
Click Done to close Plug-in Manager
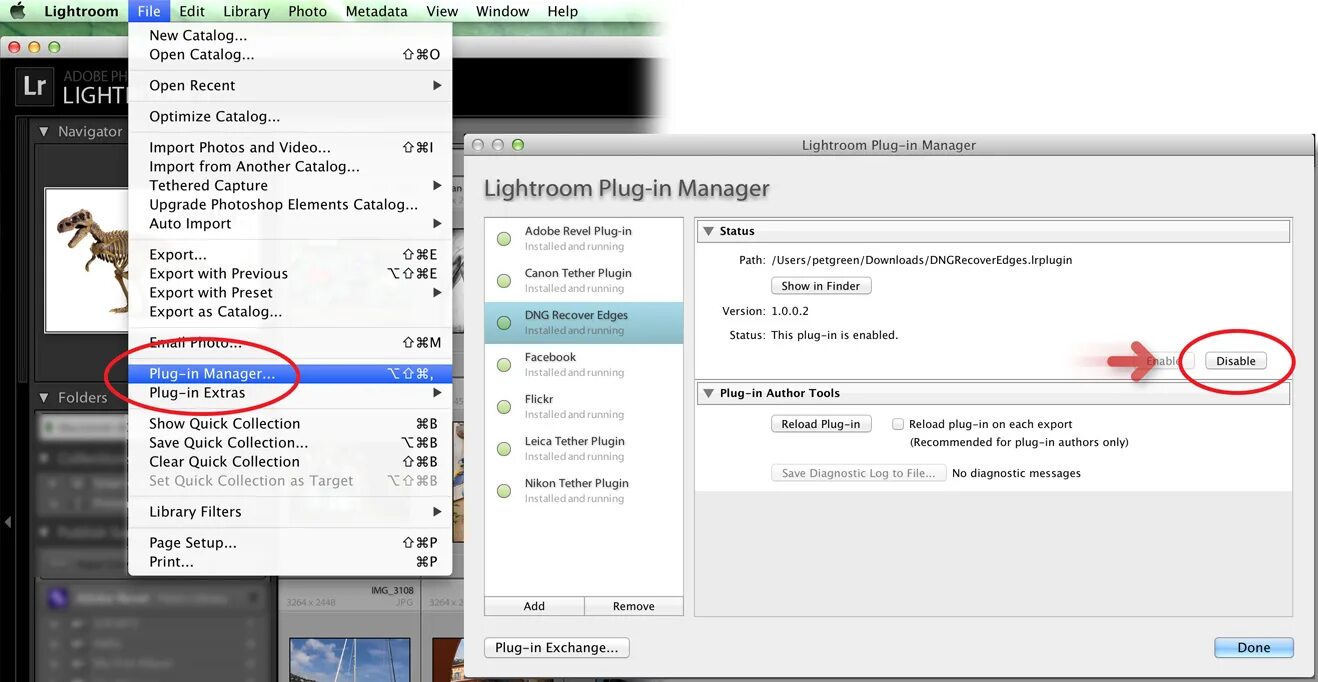(1254, 647)
